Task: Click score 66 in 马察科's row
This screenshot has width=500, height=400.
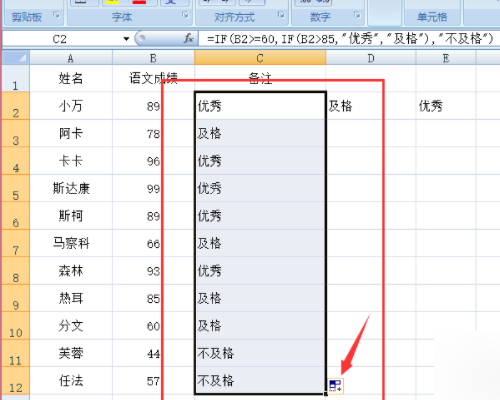Action: tap(153, 243)
